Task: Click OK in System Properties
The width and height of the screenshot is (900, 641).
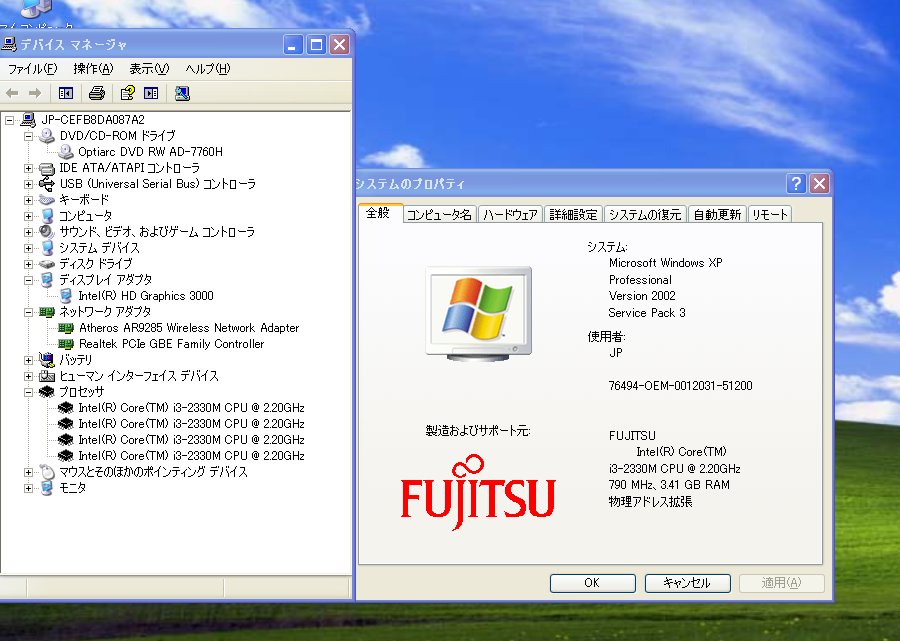Action: [592, 583]
